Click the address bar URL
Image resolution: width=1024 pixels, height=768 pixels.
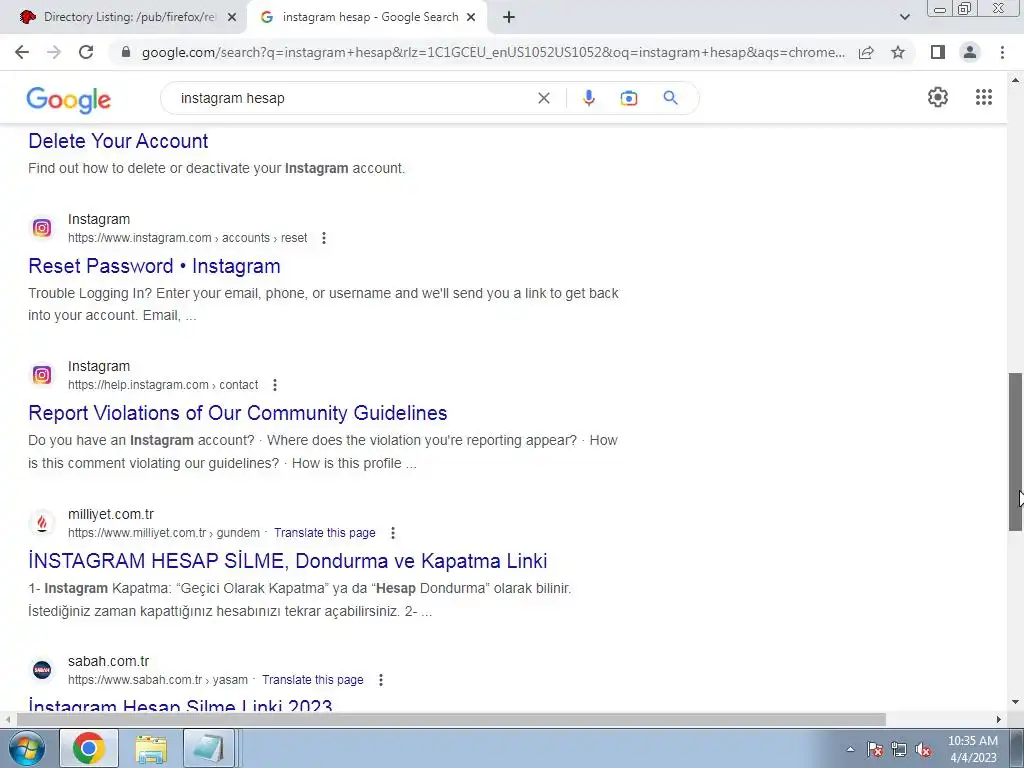point(493,52)
